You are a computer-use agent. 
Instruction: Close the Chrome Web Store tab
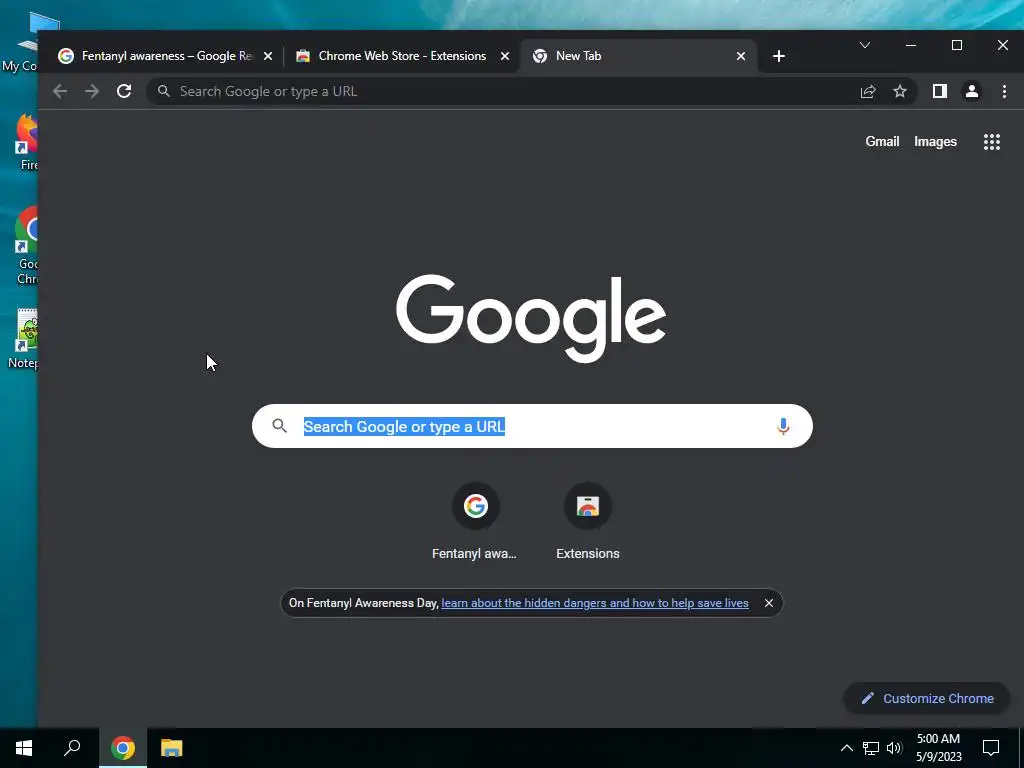[x=505, y=56]
